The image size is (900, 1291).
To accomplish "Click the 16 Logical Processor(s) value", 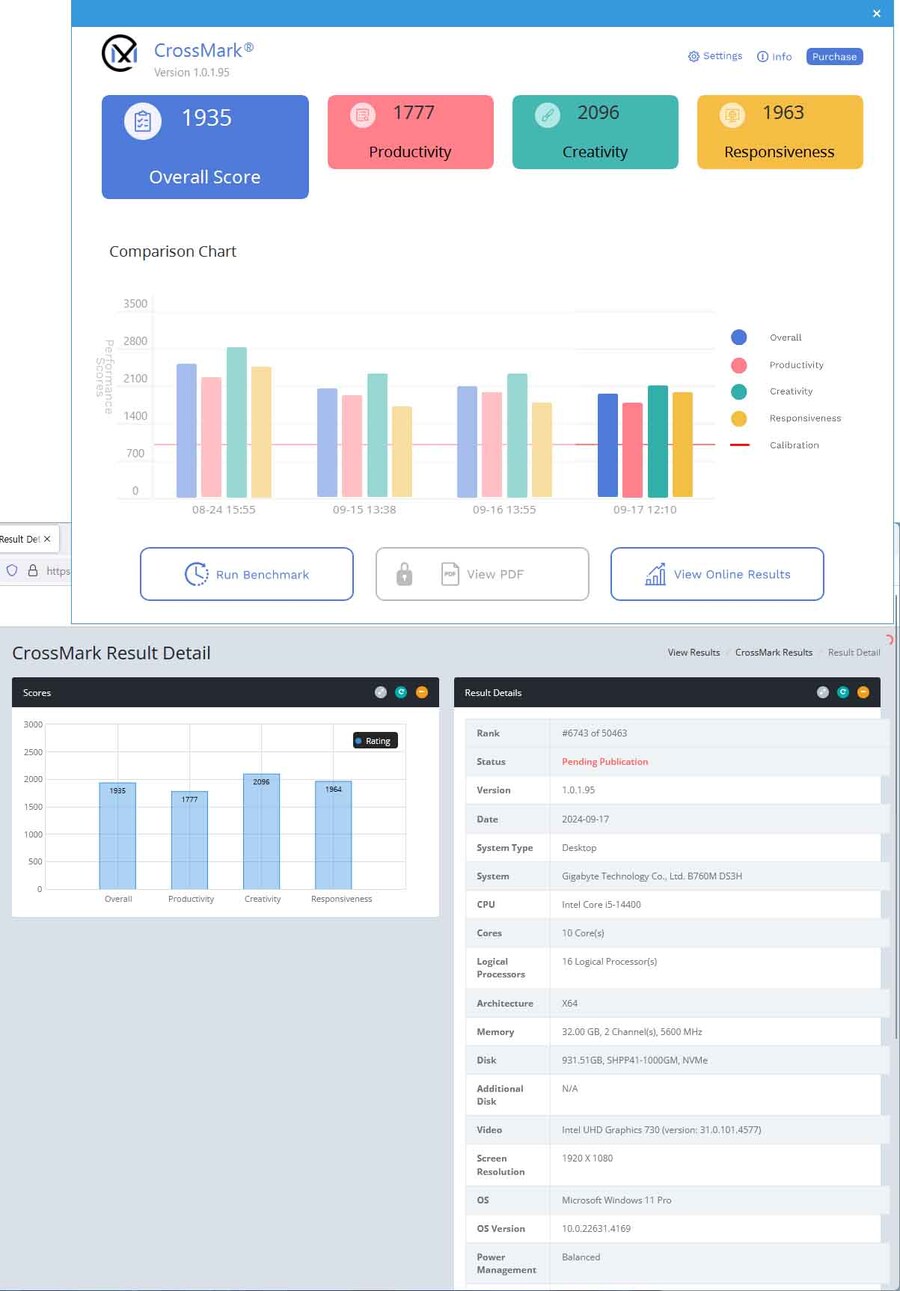I will (x=610, y=962).
